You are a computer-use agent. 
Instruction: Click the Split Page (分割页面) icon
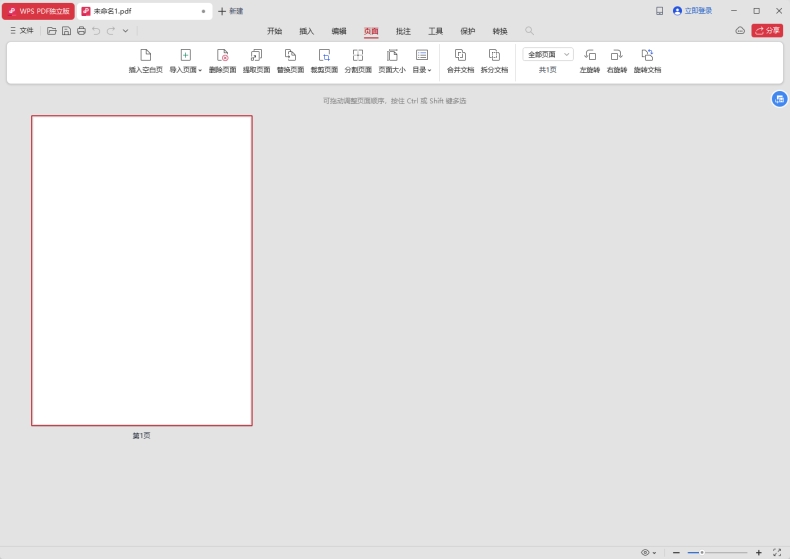(358, 56)
